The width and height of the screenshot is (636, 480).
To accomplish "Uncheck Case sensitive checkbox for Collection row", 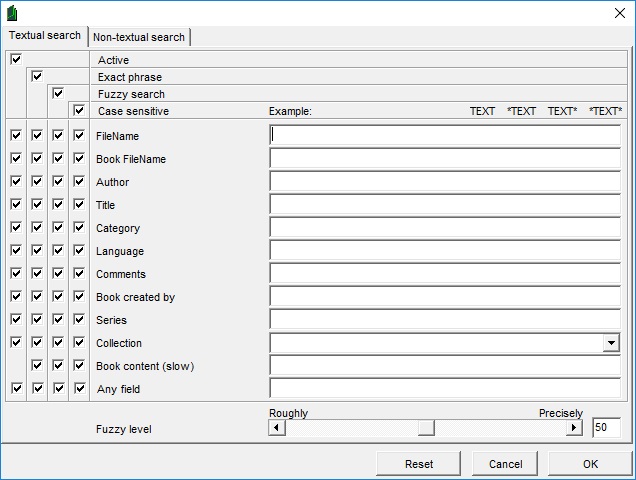I will pyautogui.click(x=79, y=342).
